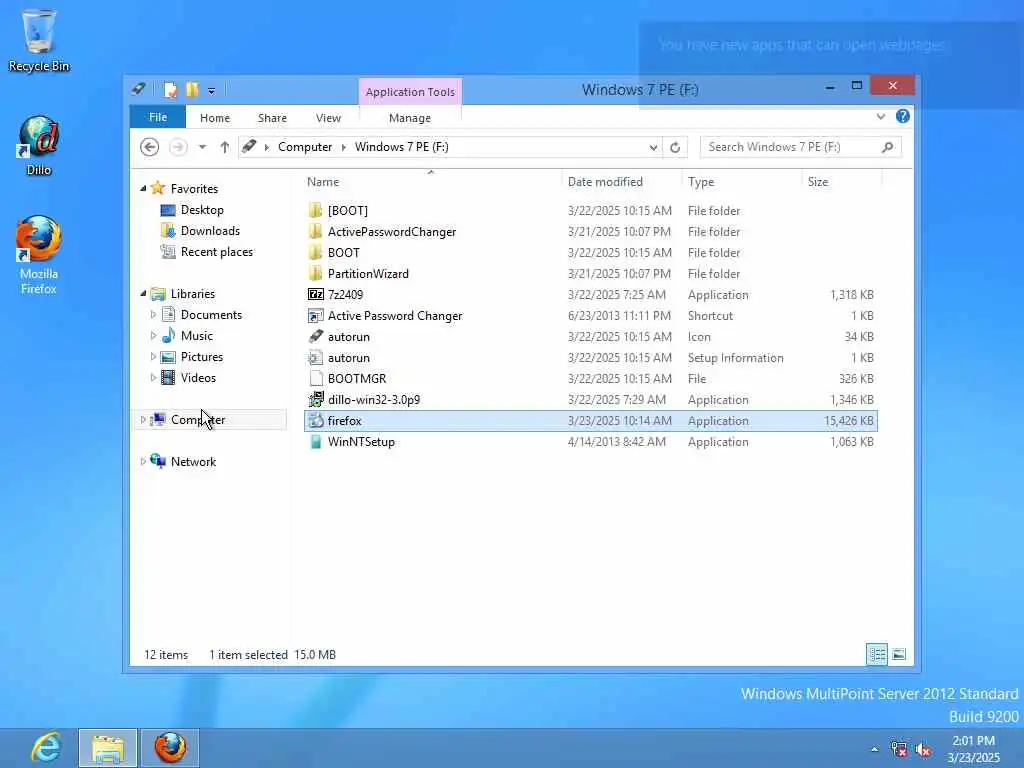Expand the Network tree node
The image size is (1024, 768).
[x=143, y=462]
